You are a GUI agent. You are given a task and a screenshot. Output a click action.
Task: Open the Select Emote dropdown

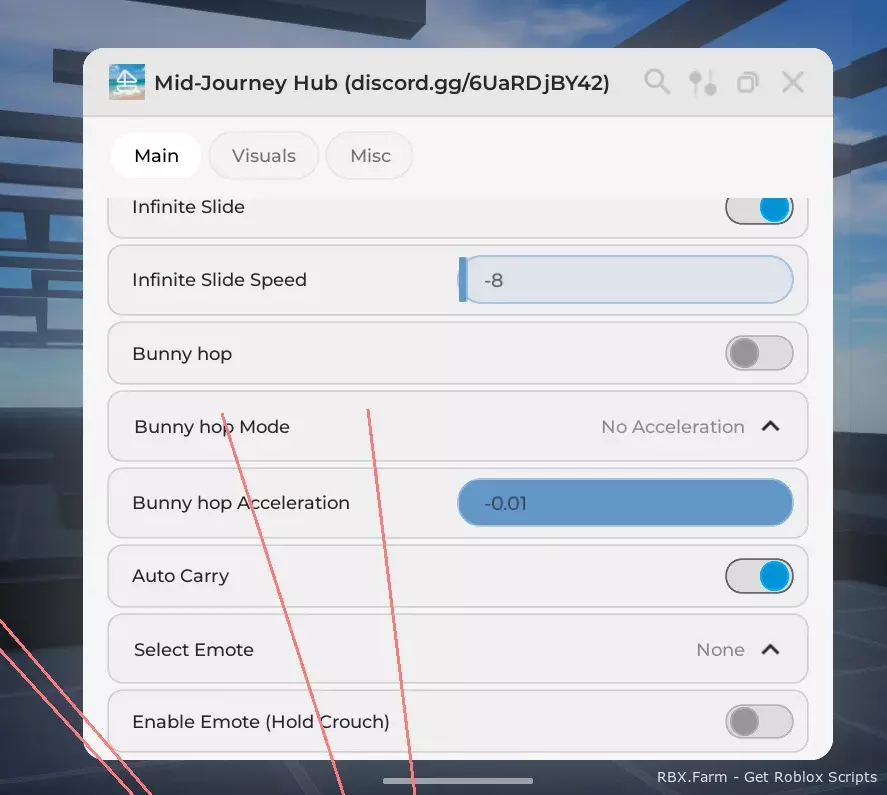click(x=458, y=649)
